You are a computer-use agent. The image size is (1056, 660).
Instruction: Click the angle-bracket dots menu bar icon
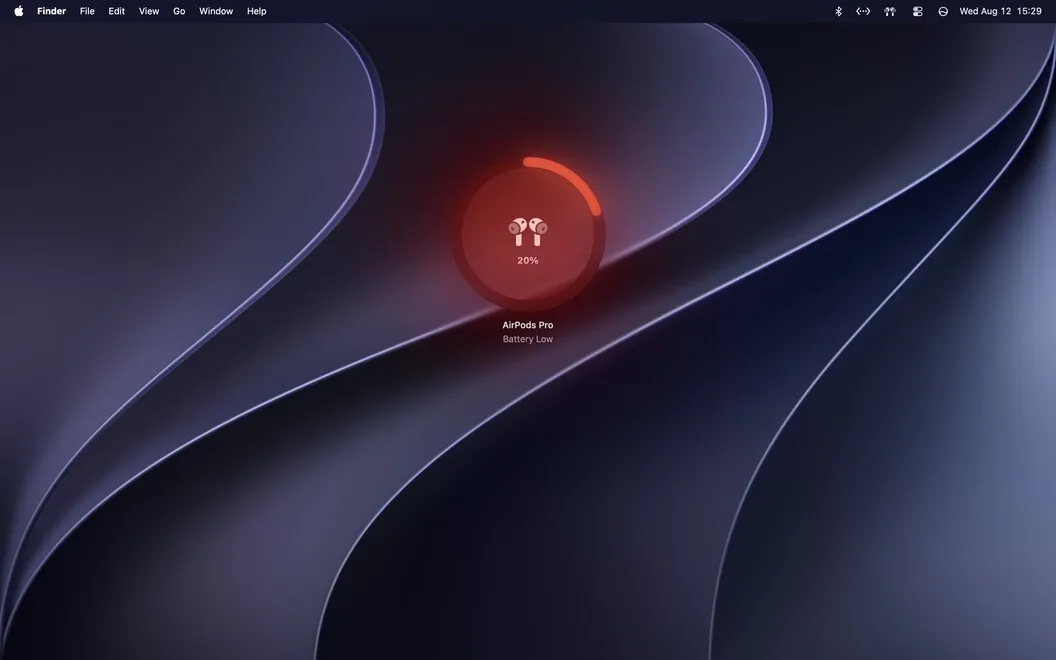tap(863, 11)
